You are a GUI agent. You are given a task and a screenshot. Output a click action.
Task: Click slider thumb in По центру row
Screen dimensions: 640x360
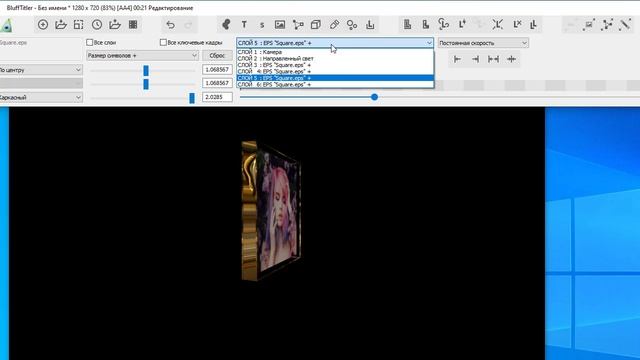(146, 70)
